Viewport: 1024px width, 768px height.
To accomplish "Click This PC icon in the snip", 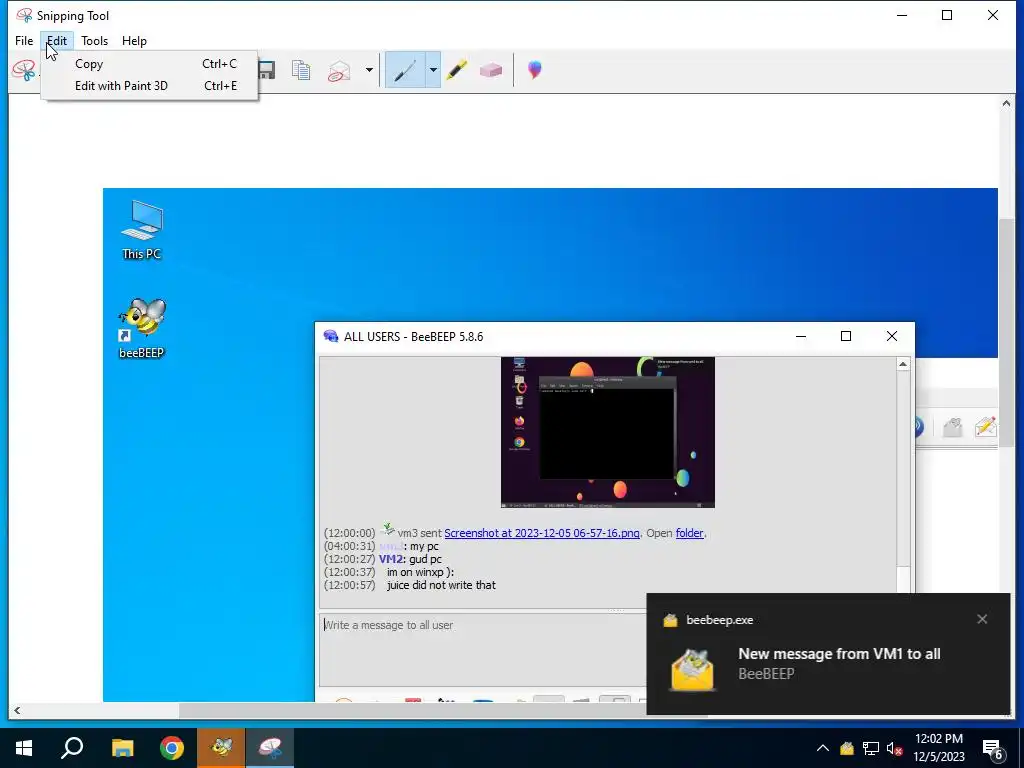I will [x=142, y=230].
